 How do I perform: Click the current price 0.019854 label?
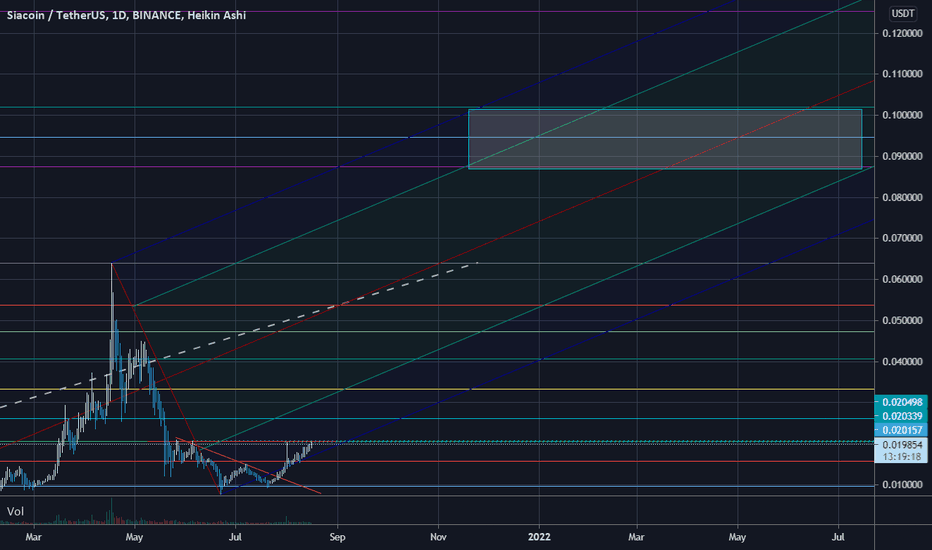pos(902,445)
